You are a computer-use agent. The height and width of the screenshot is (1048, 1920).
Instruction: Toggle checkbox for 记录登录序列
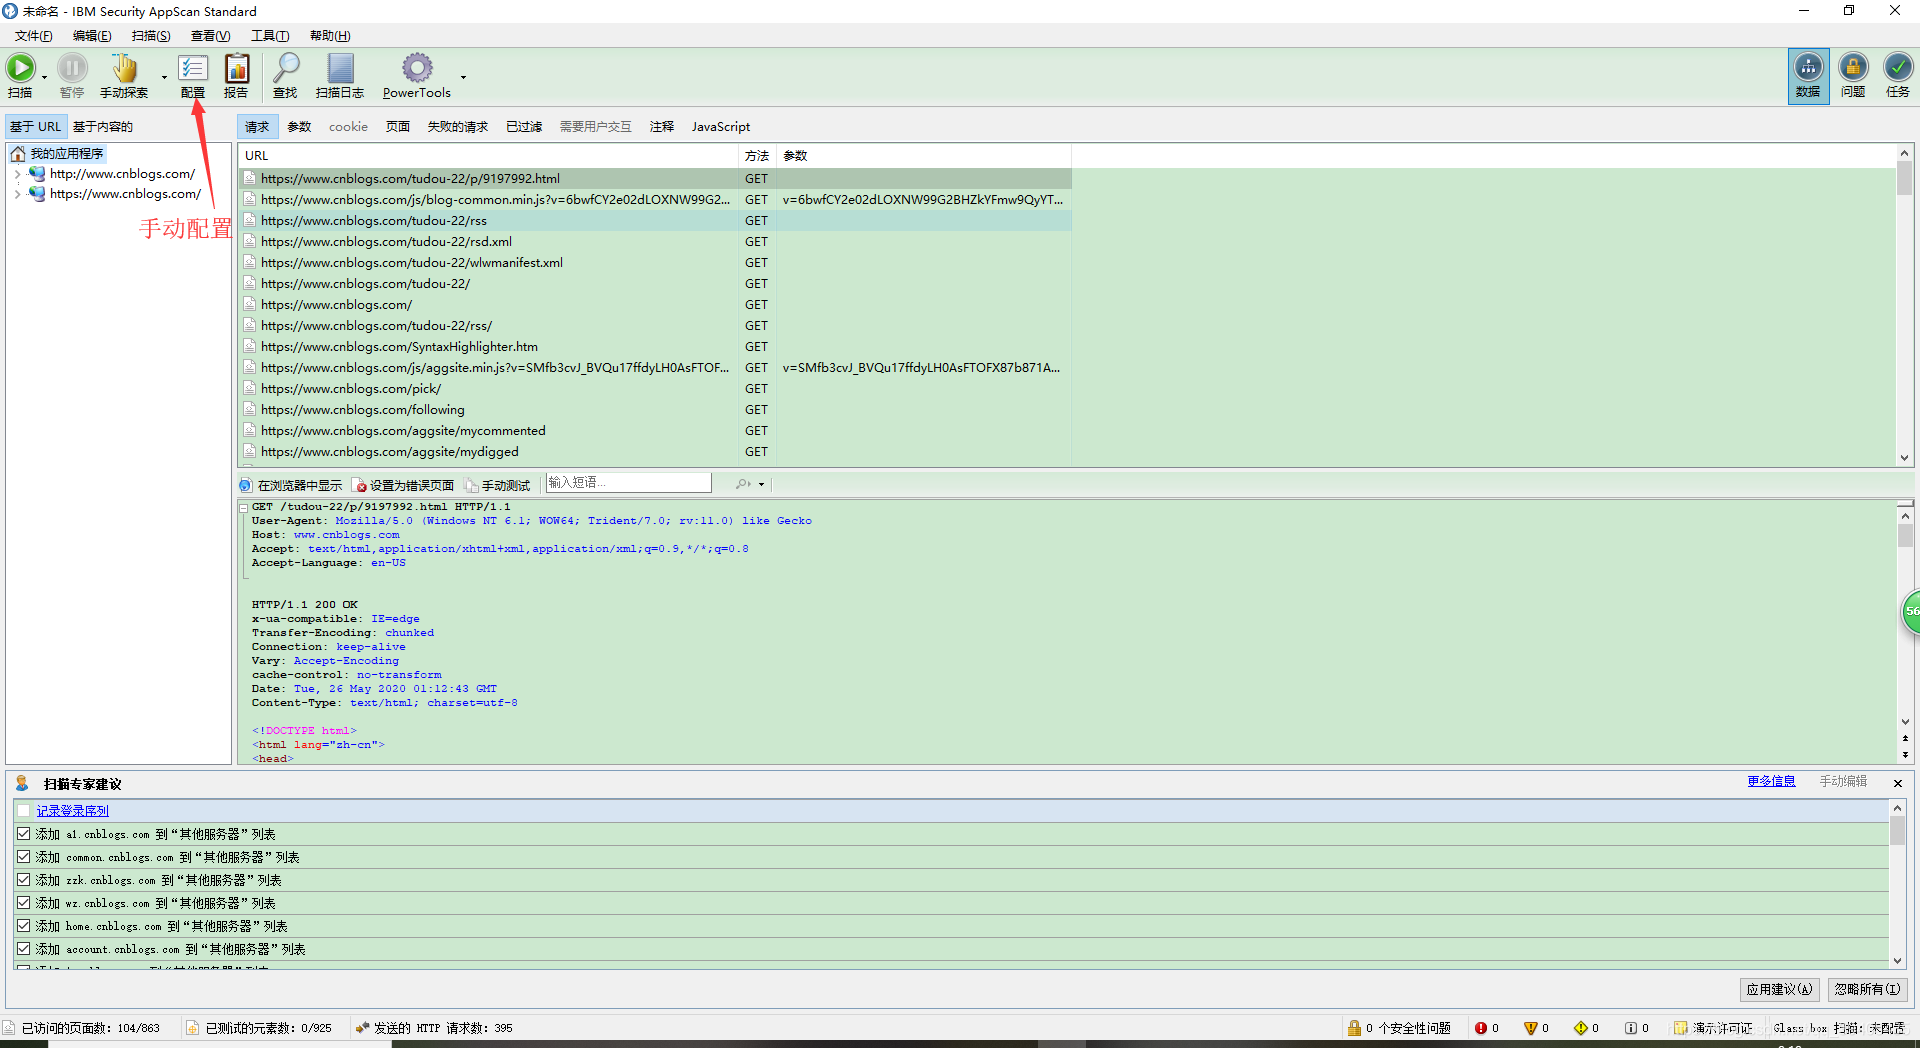[24, 810]
